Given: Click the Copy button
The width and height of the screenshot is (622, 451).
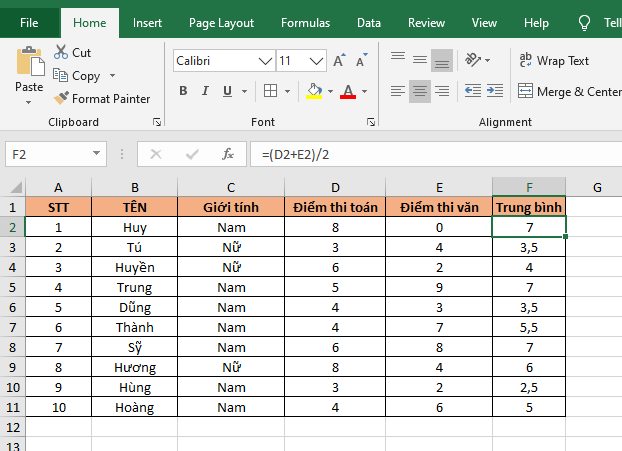Looking at the screenshot, I should 85,76.
